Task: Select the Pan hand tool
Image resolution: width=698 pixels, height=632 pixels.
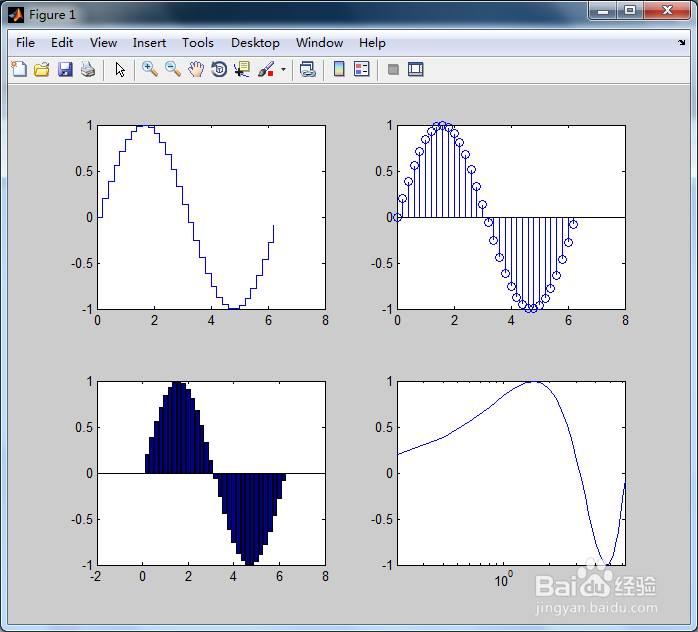Action: [x=196, y=69]
